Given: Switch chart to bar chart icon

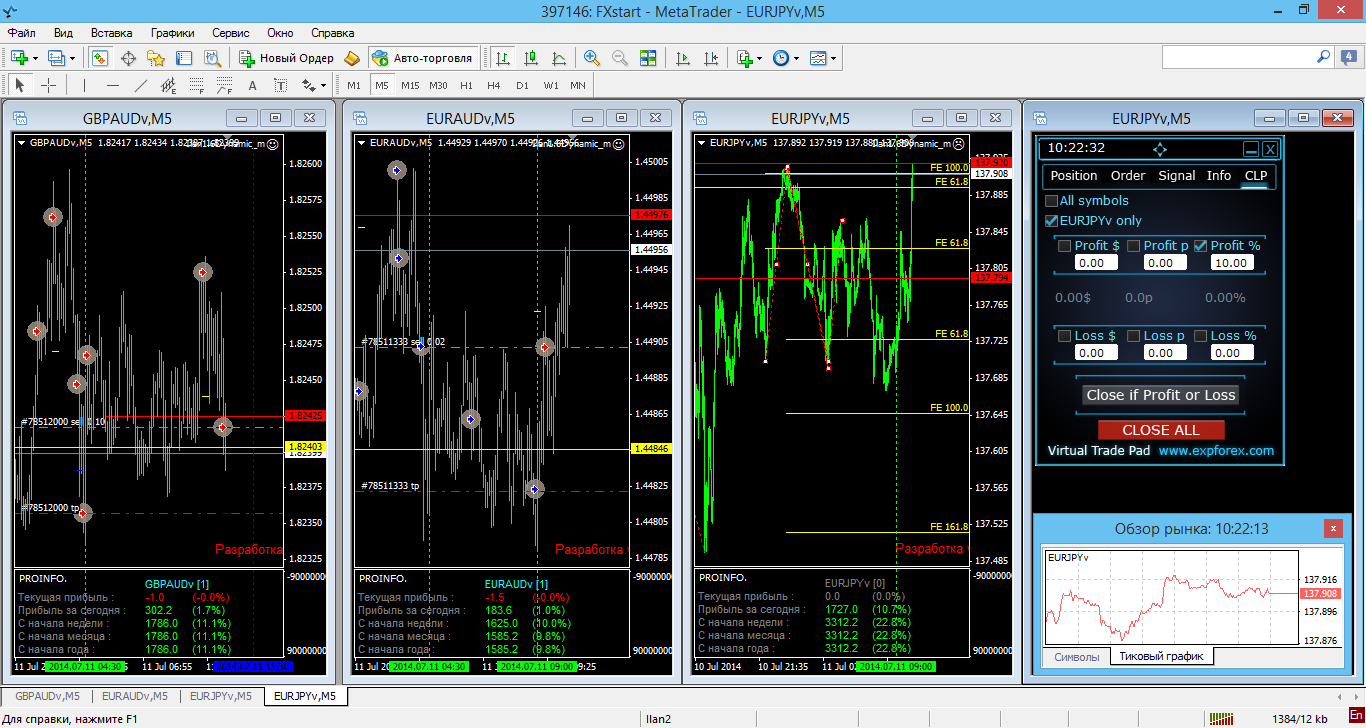Looking at the screenshot, I should (x=503, y=58).
